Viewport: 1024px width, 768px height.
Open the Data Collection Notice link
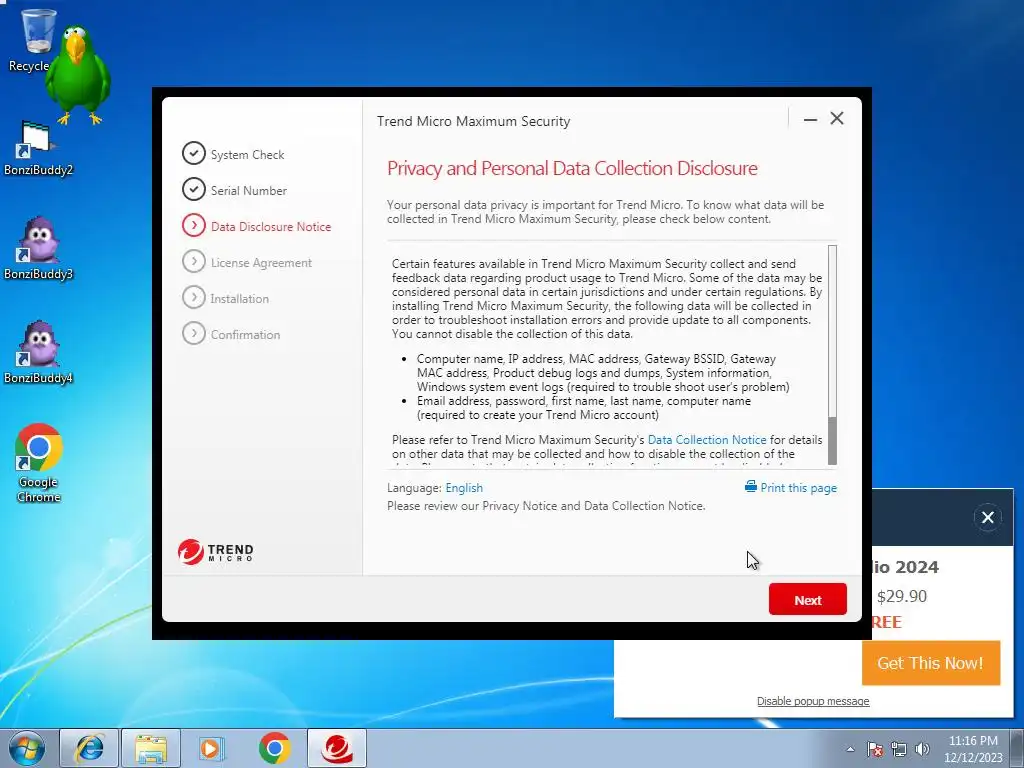pyautogui.click(x=707, y=440)
